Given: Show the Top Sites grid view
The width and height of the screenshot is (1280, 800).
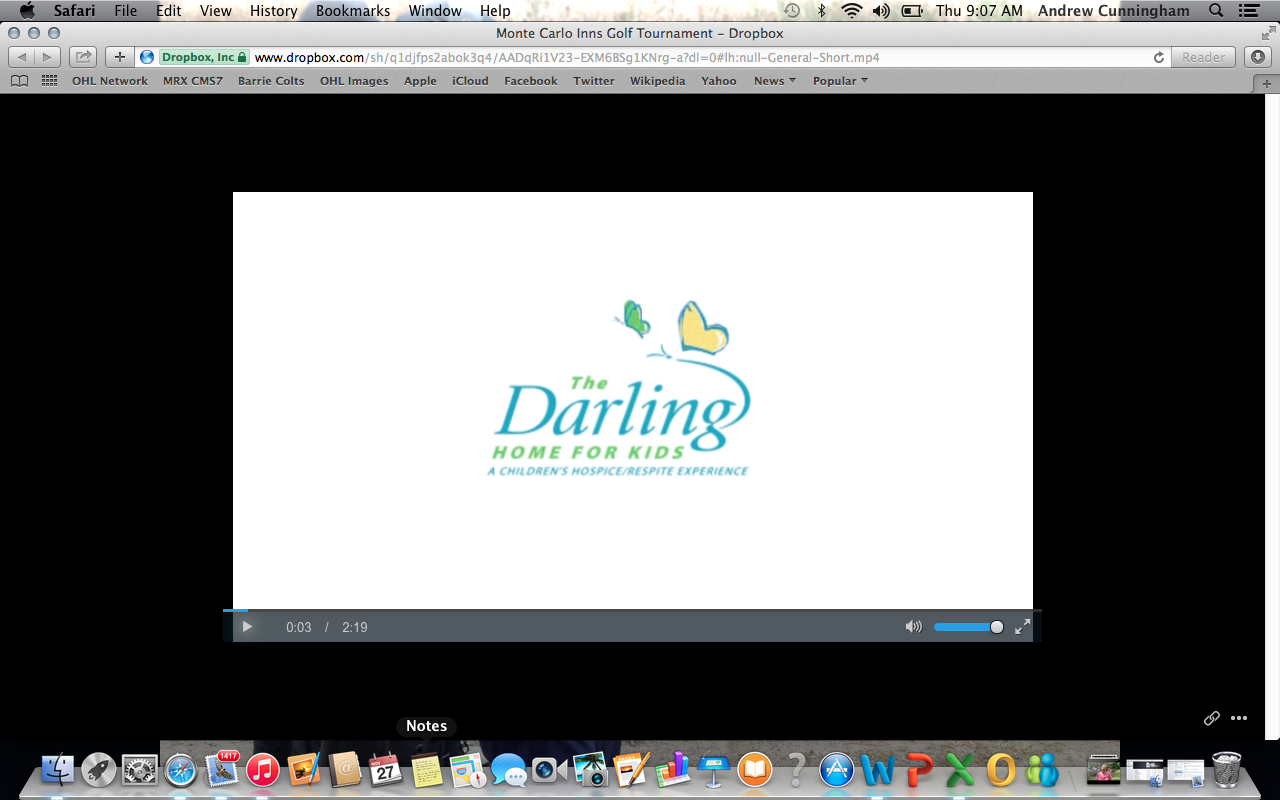Looking at the screenshot, I should point(47,80).
